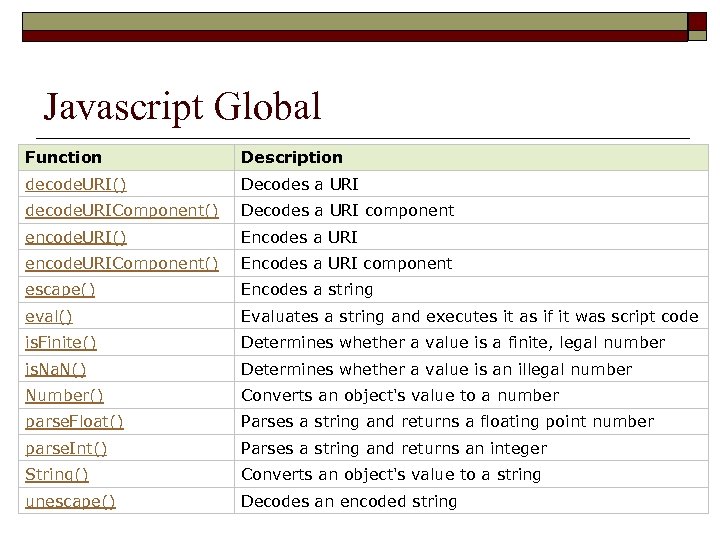
Task: Select the Function column header
Action: (64, 157)
